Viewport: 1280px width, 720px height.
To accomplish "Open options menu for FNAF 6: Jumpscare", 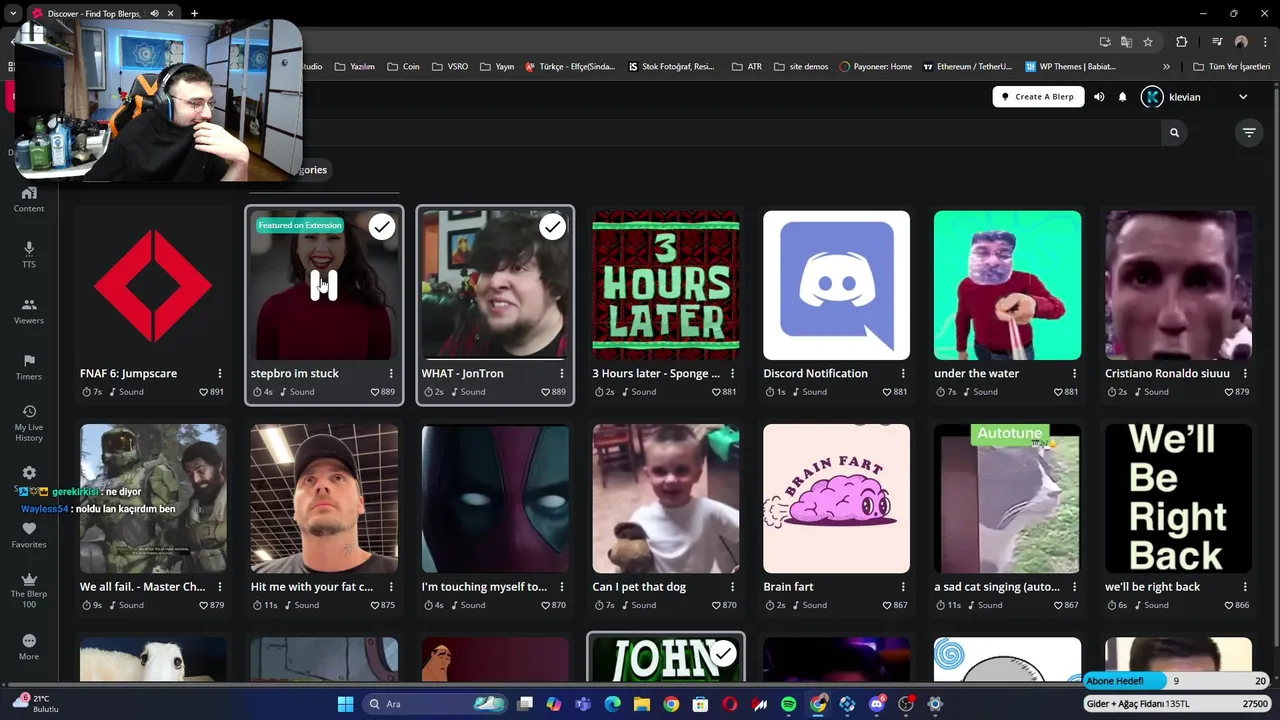I will [220, 373].
